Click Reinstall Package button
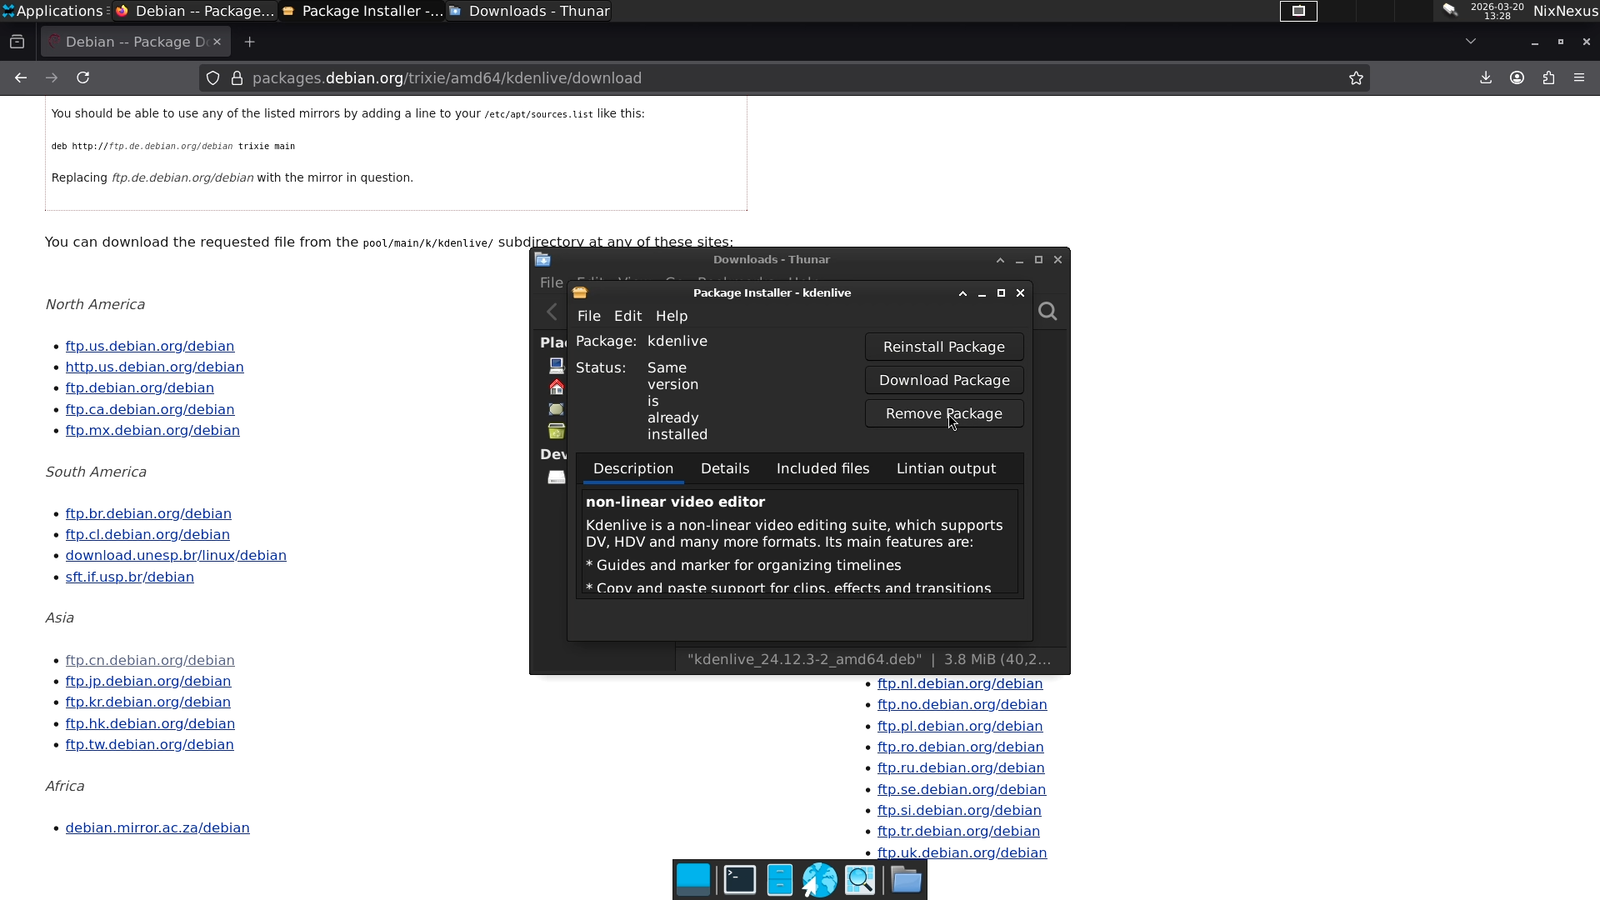The height and width of the screenshot is (900, 1600). [x=944, y=347]
